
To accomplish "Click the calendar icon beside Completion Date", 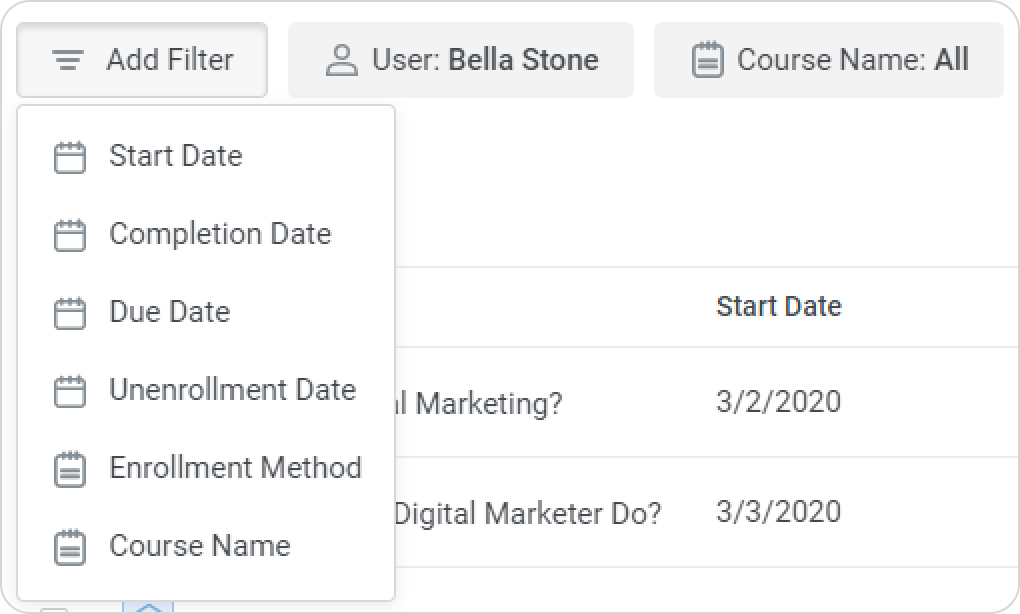I will tap(69, 235).
